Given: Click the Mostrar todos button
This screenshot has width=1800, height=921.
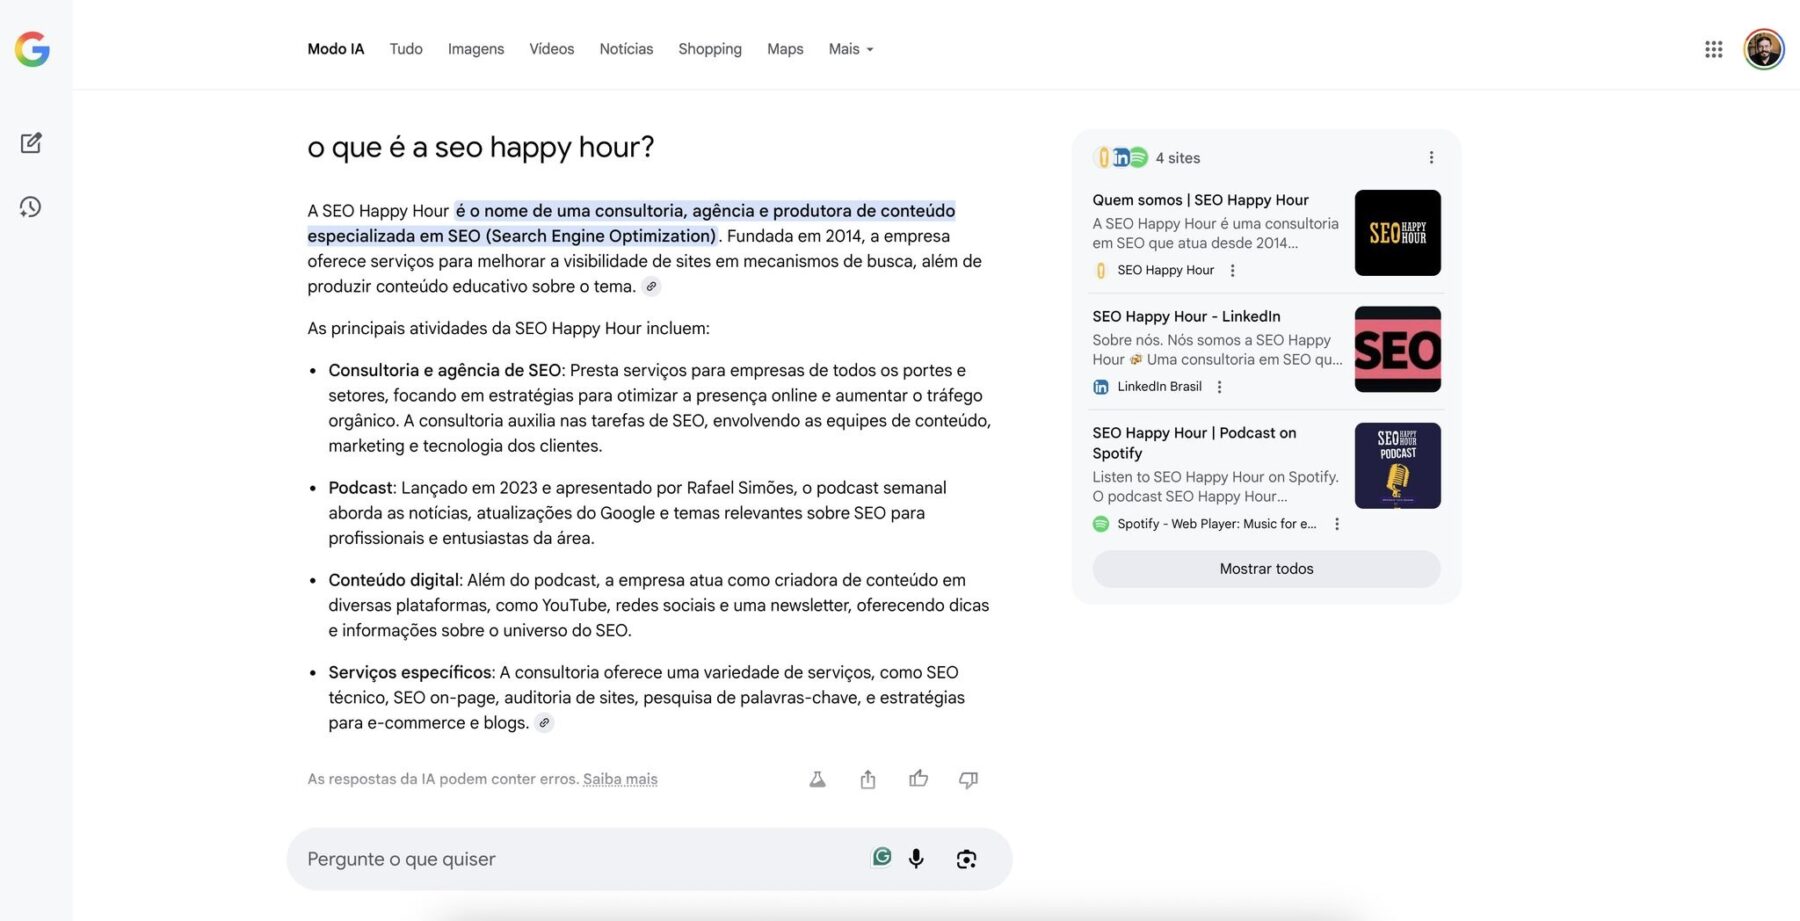Looking at the screenshot, I should point(1266,569).
